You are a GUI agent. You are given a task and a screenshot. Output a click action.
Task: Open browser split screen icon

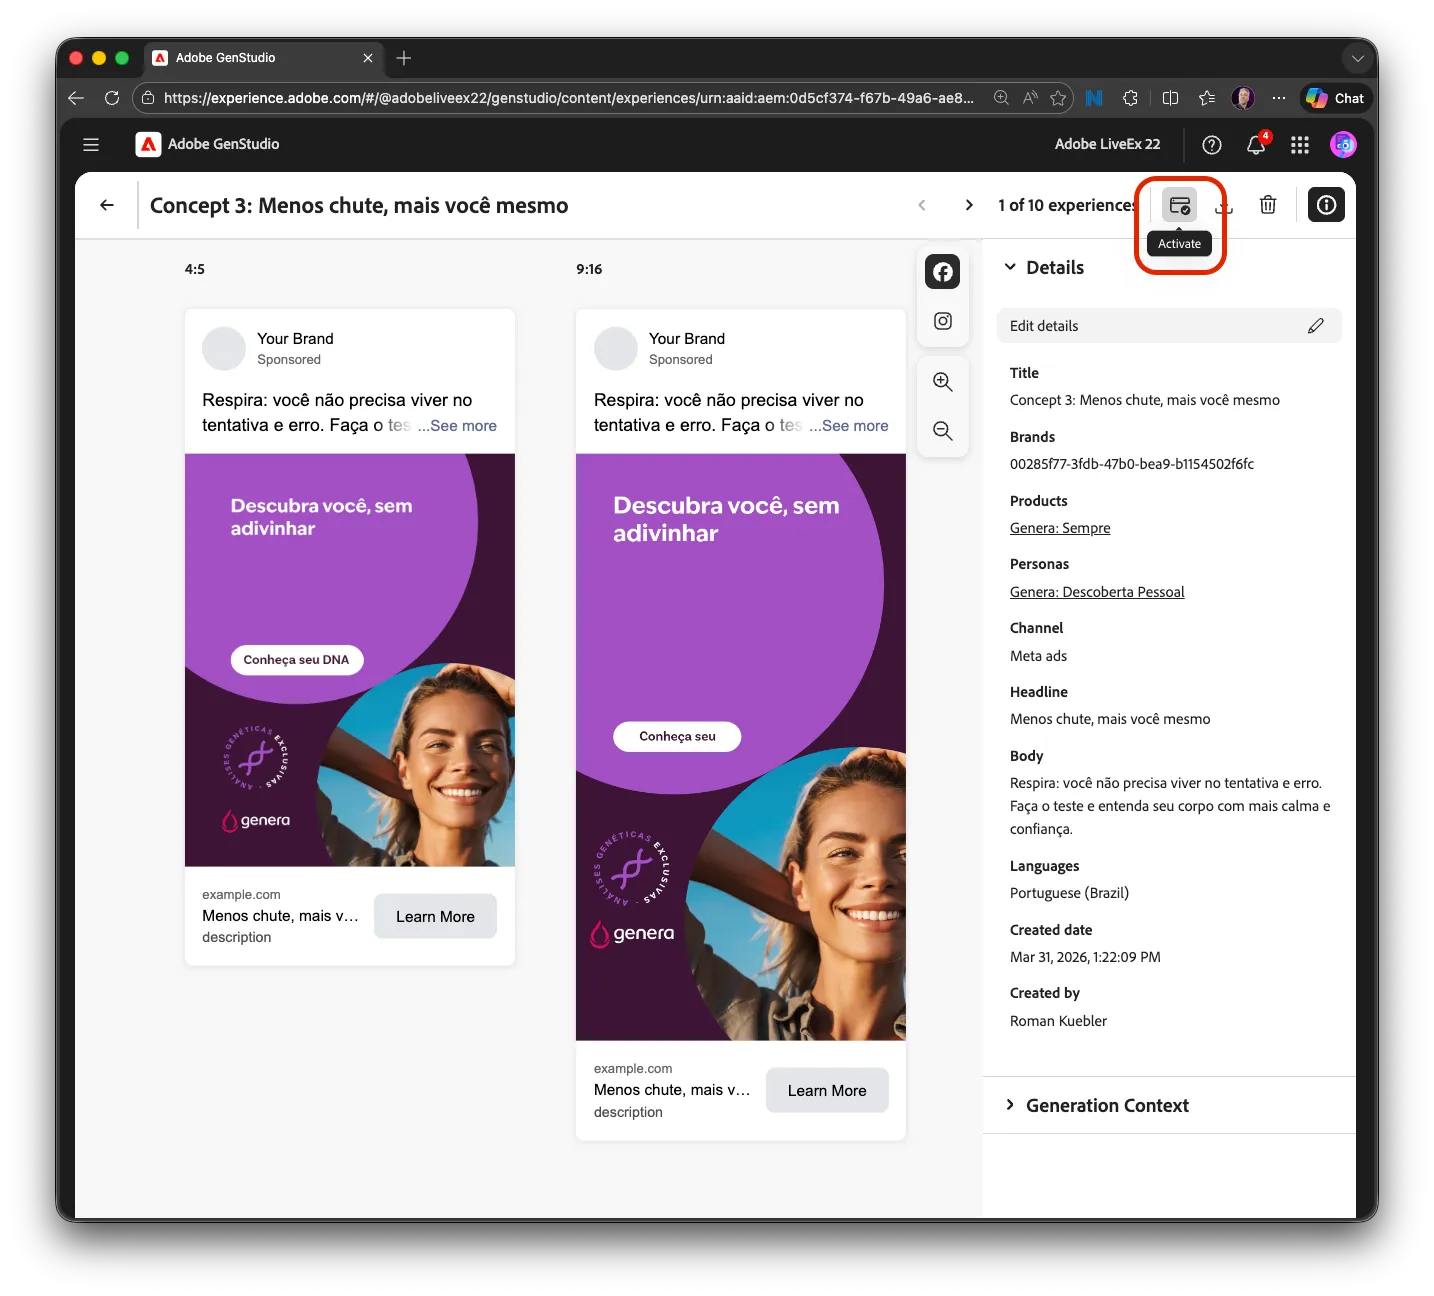(1170, 98)
